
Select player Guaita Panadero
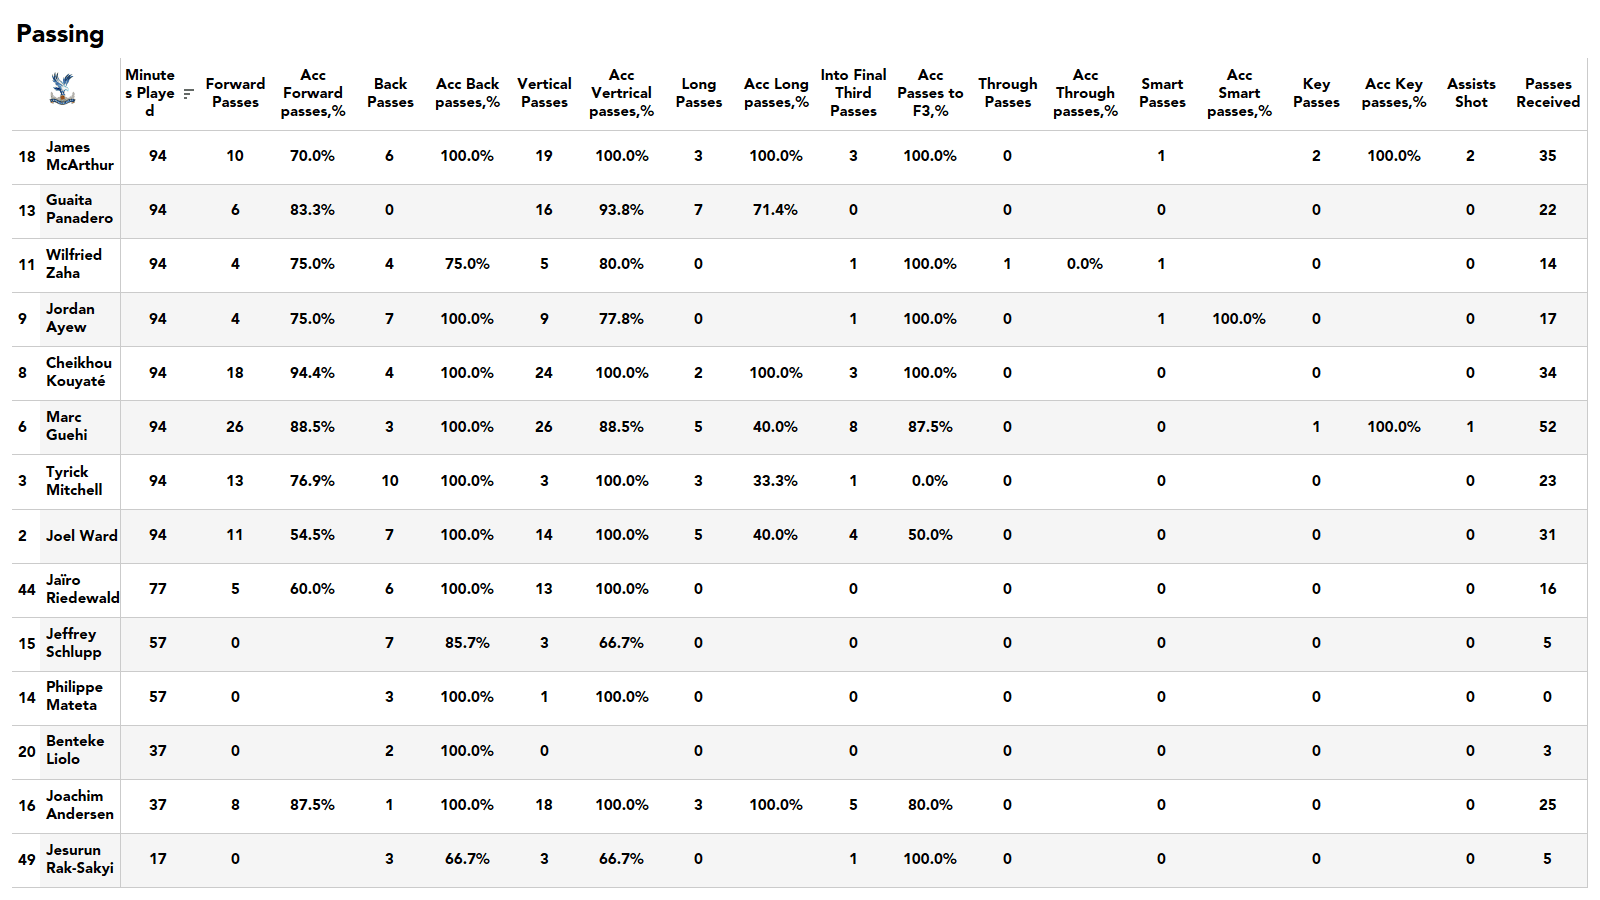pyautogui.click(x=79, y=209)
